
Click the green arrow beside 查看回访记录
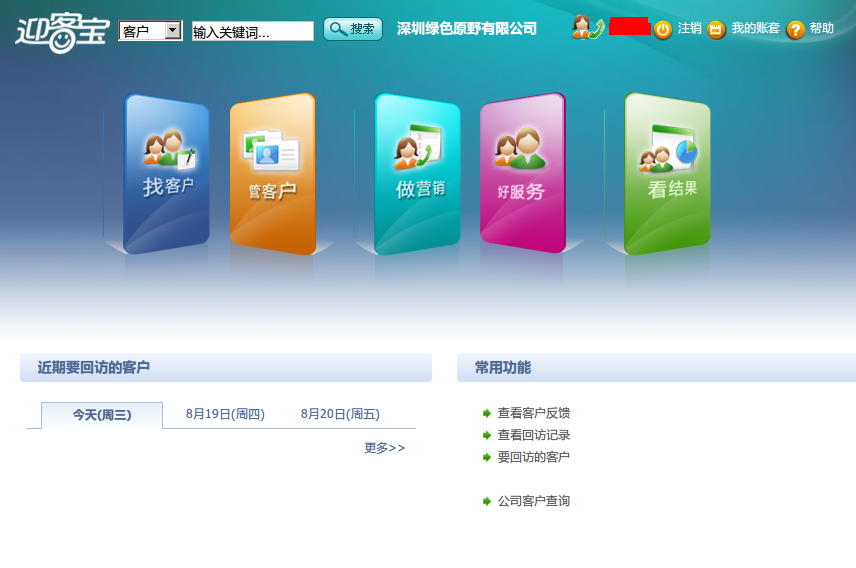(x=487, y=435)
